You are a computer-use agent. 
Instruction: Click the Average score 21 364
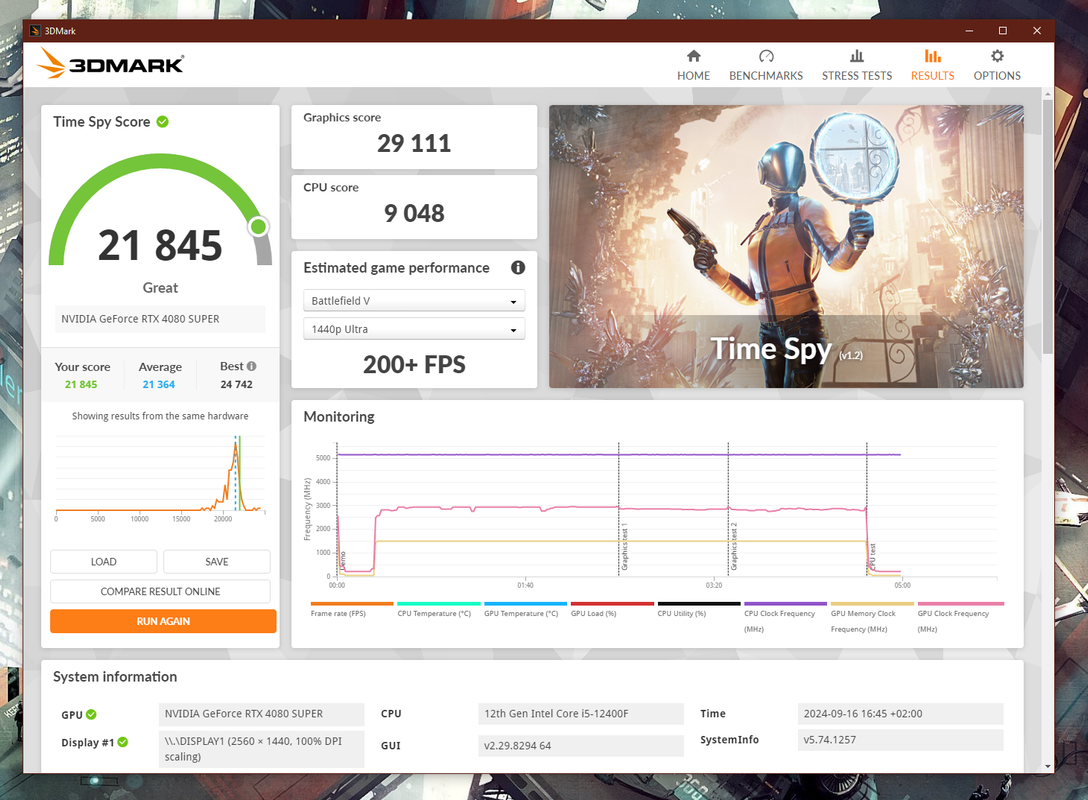tap(159, 384)
